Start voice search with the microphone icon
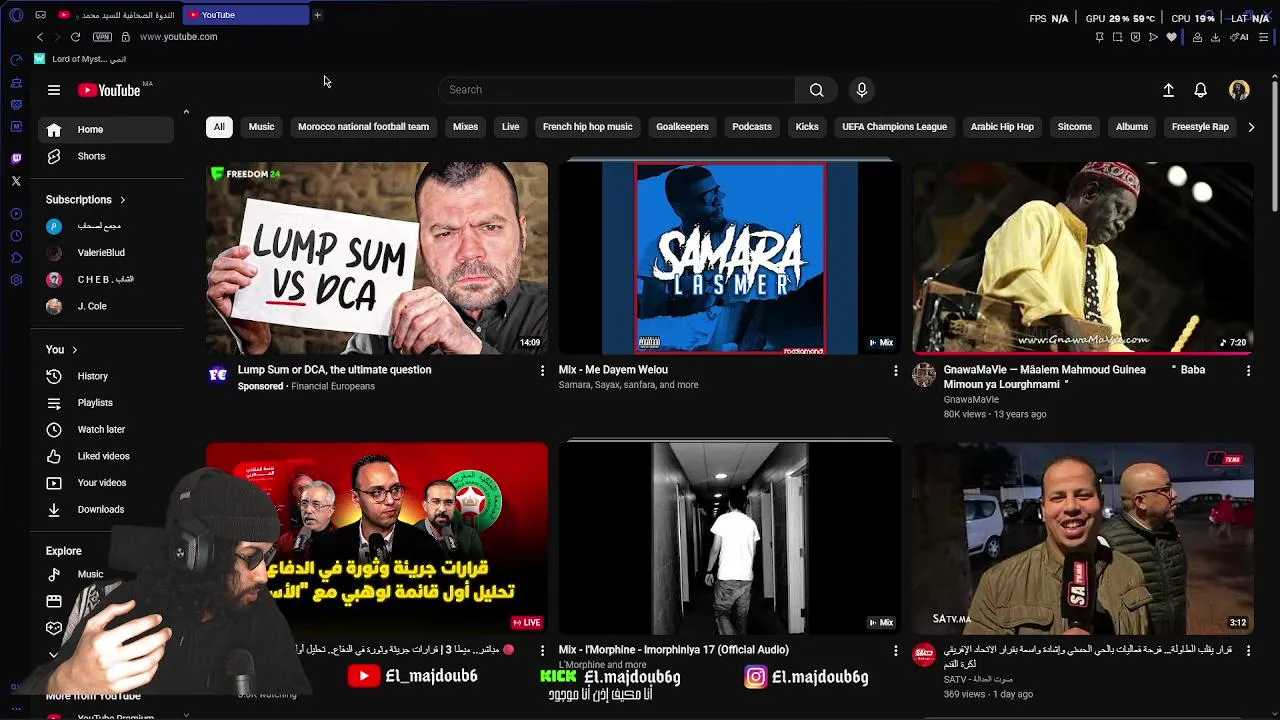Viewport: 1280px width, 720px height. [x=862, y=90]
